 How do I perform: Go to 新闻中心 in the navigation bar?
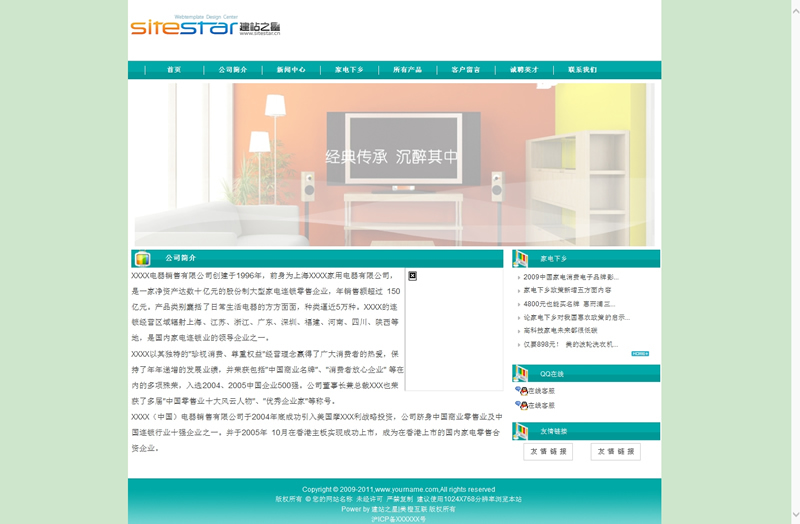291,70
